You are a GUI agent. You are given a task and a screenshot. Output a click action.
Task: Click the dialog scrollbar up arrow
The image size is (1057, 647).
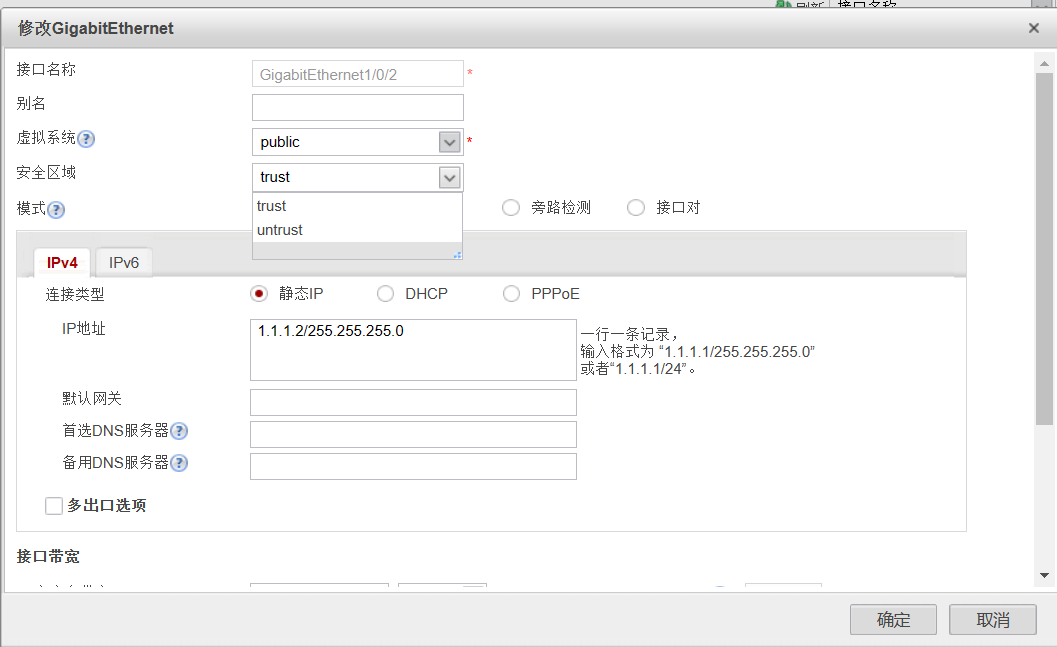tap(1044, 64)
